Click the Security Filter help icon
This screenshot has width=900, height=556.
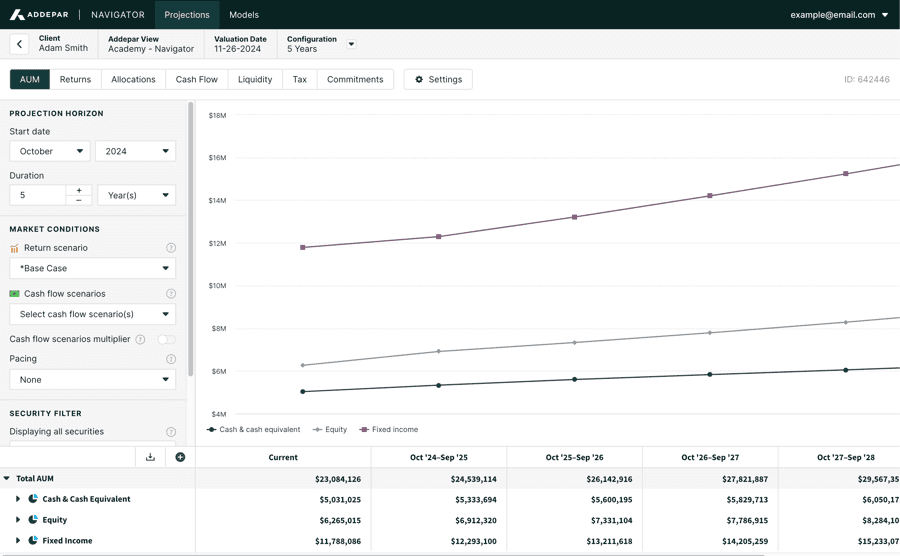(x=171, y=432)
